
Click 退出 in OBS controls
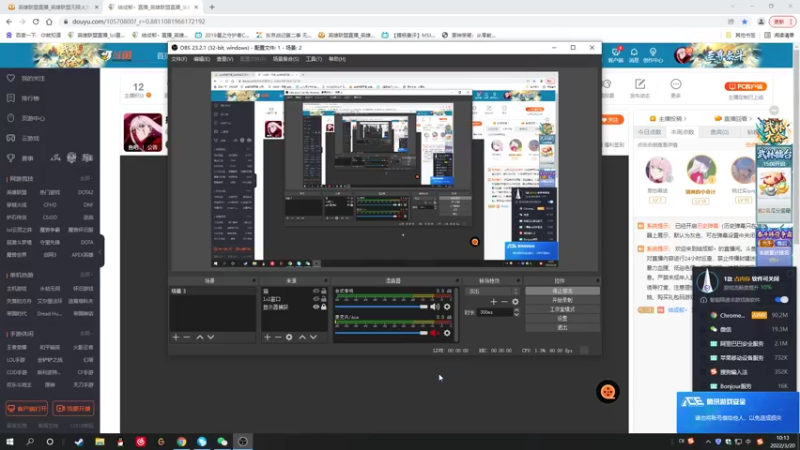click(x=562, y=328)
